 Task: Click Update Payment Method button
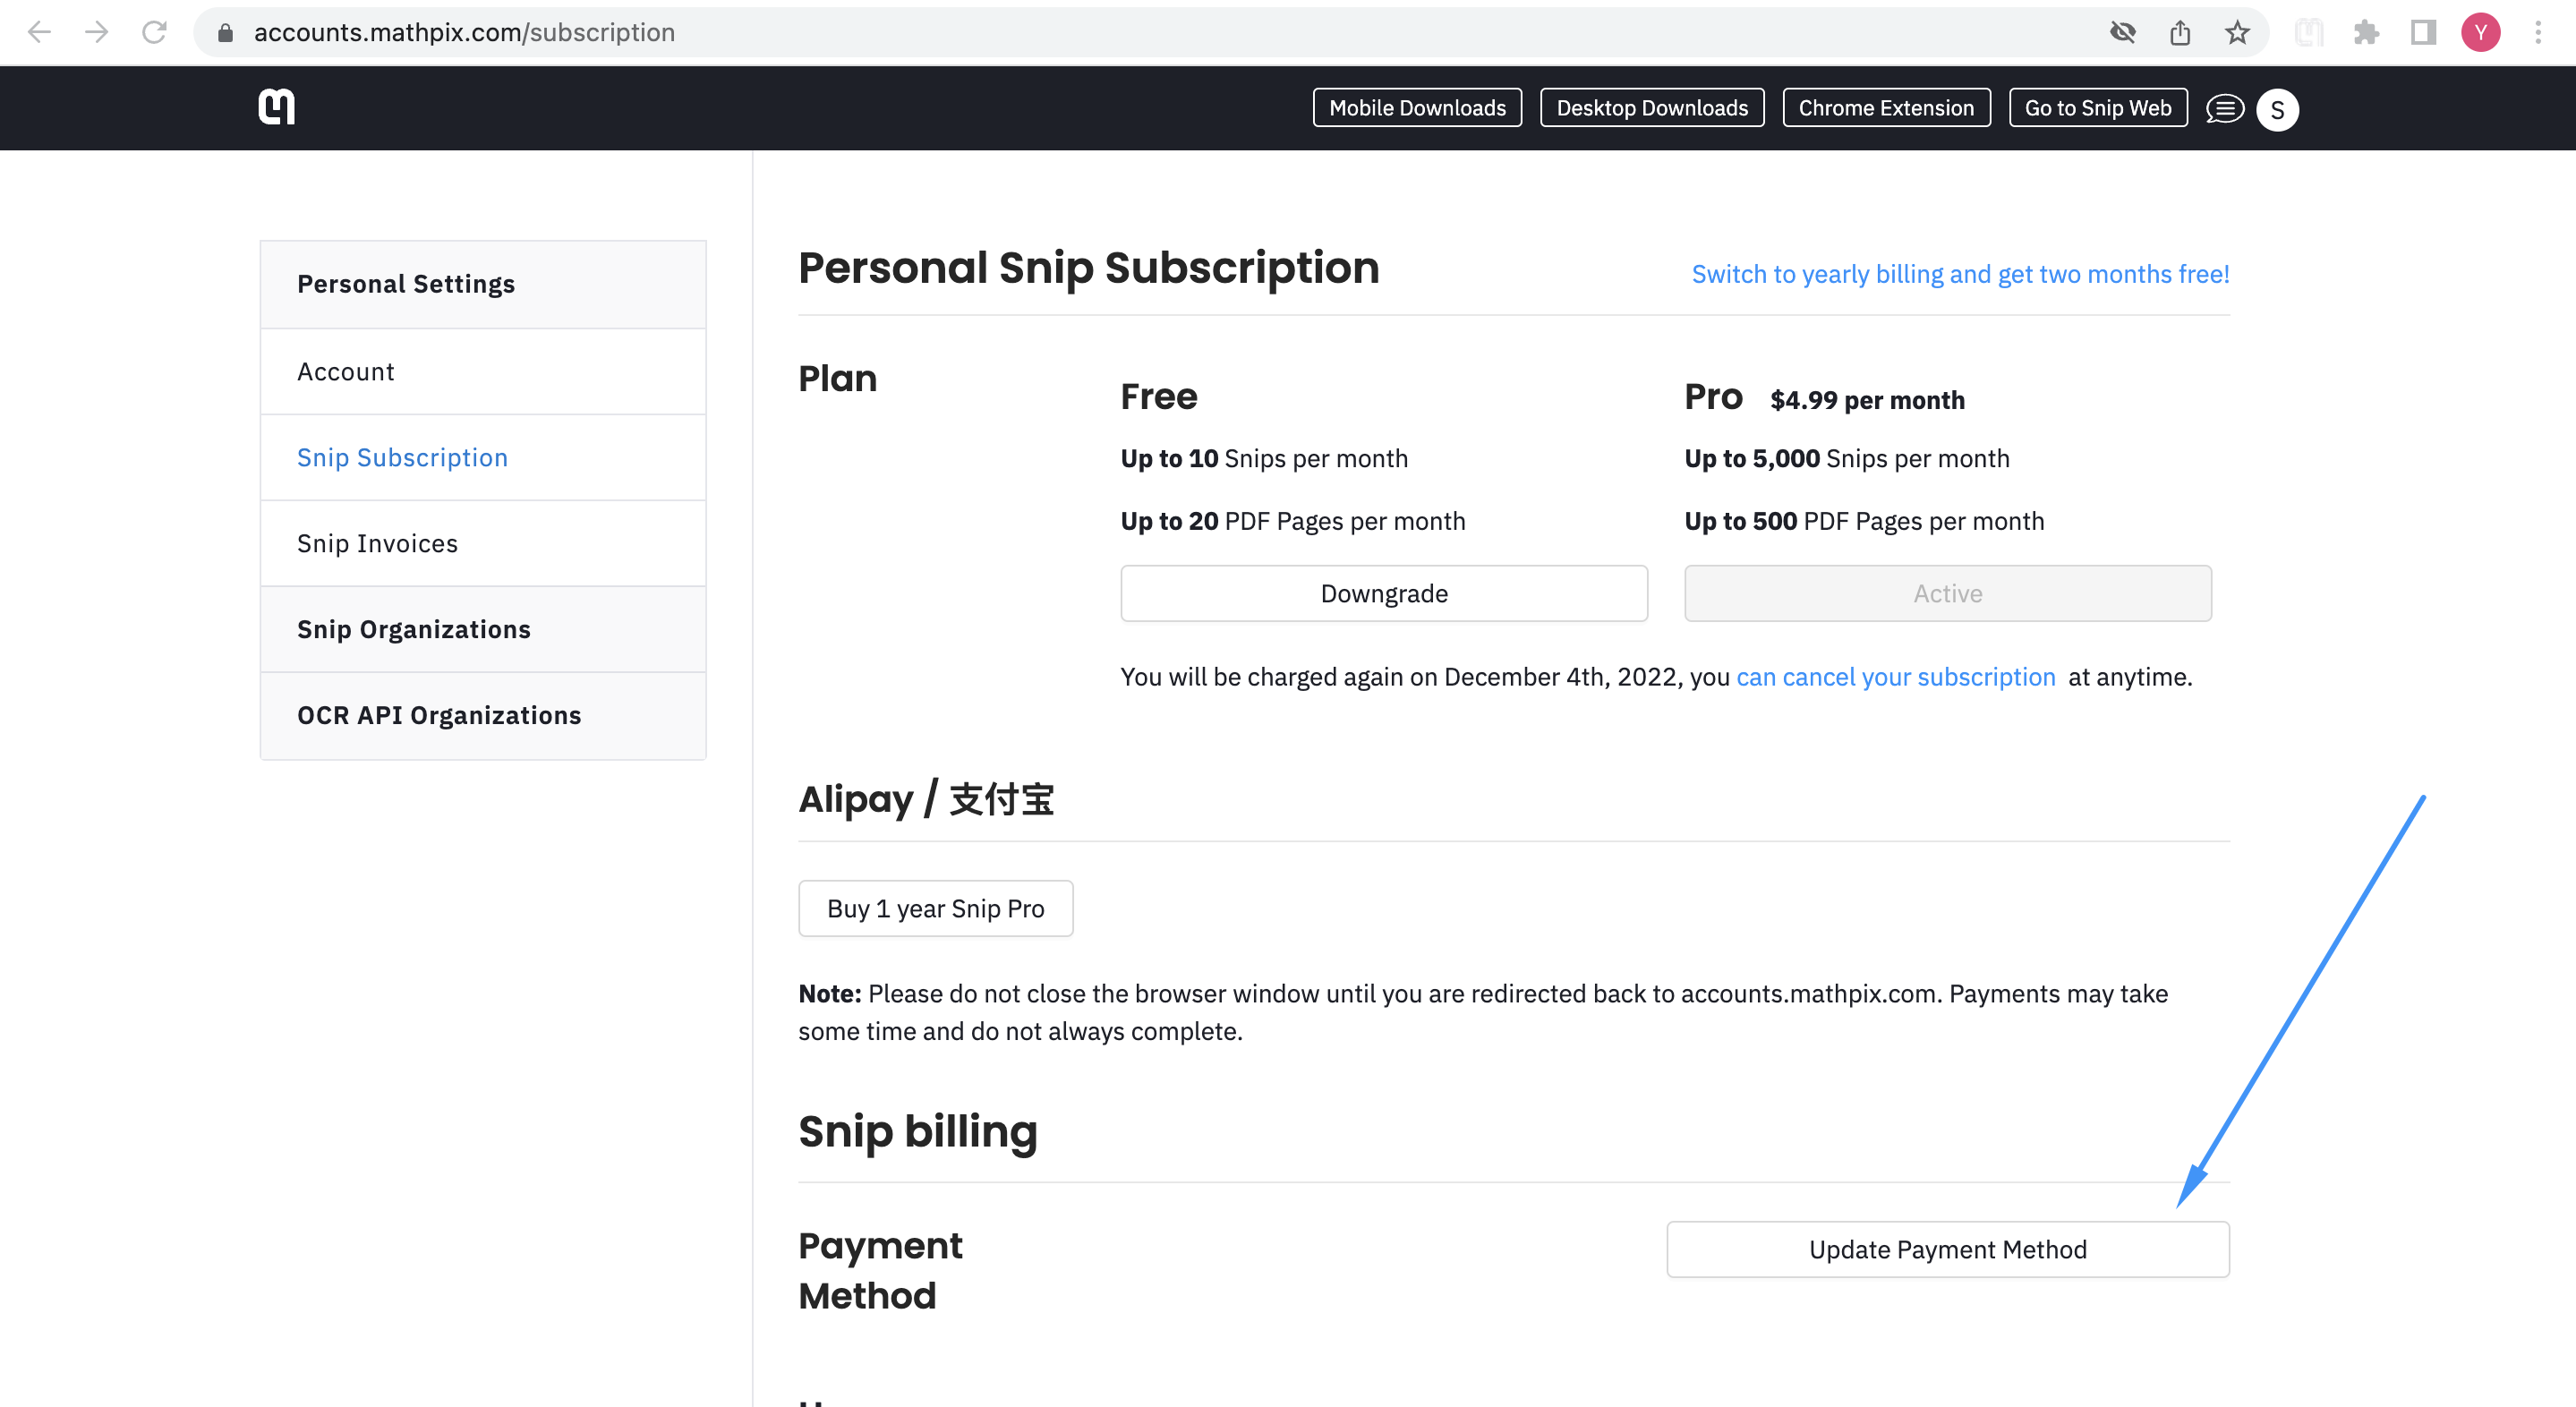pyautogui.click(x=1945, y=1249)
